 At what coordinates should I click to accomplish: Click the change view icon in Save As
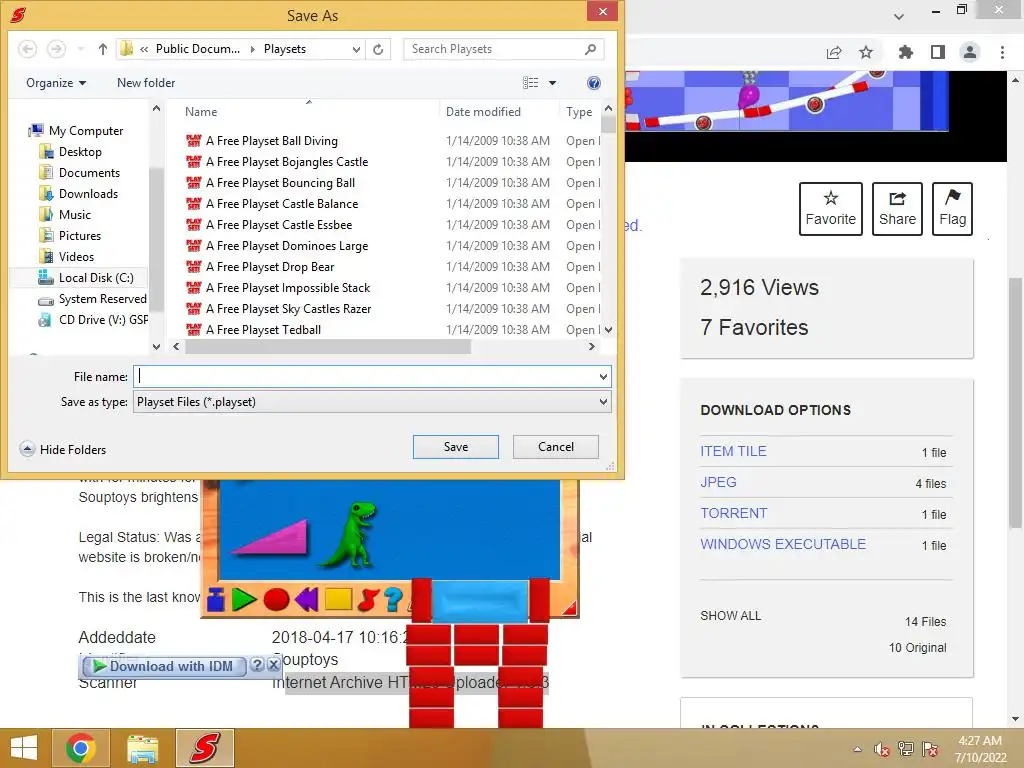click(531, 83)
